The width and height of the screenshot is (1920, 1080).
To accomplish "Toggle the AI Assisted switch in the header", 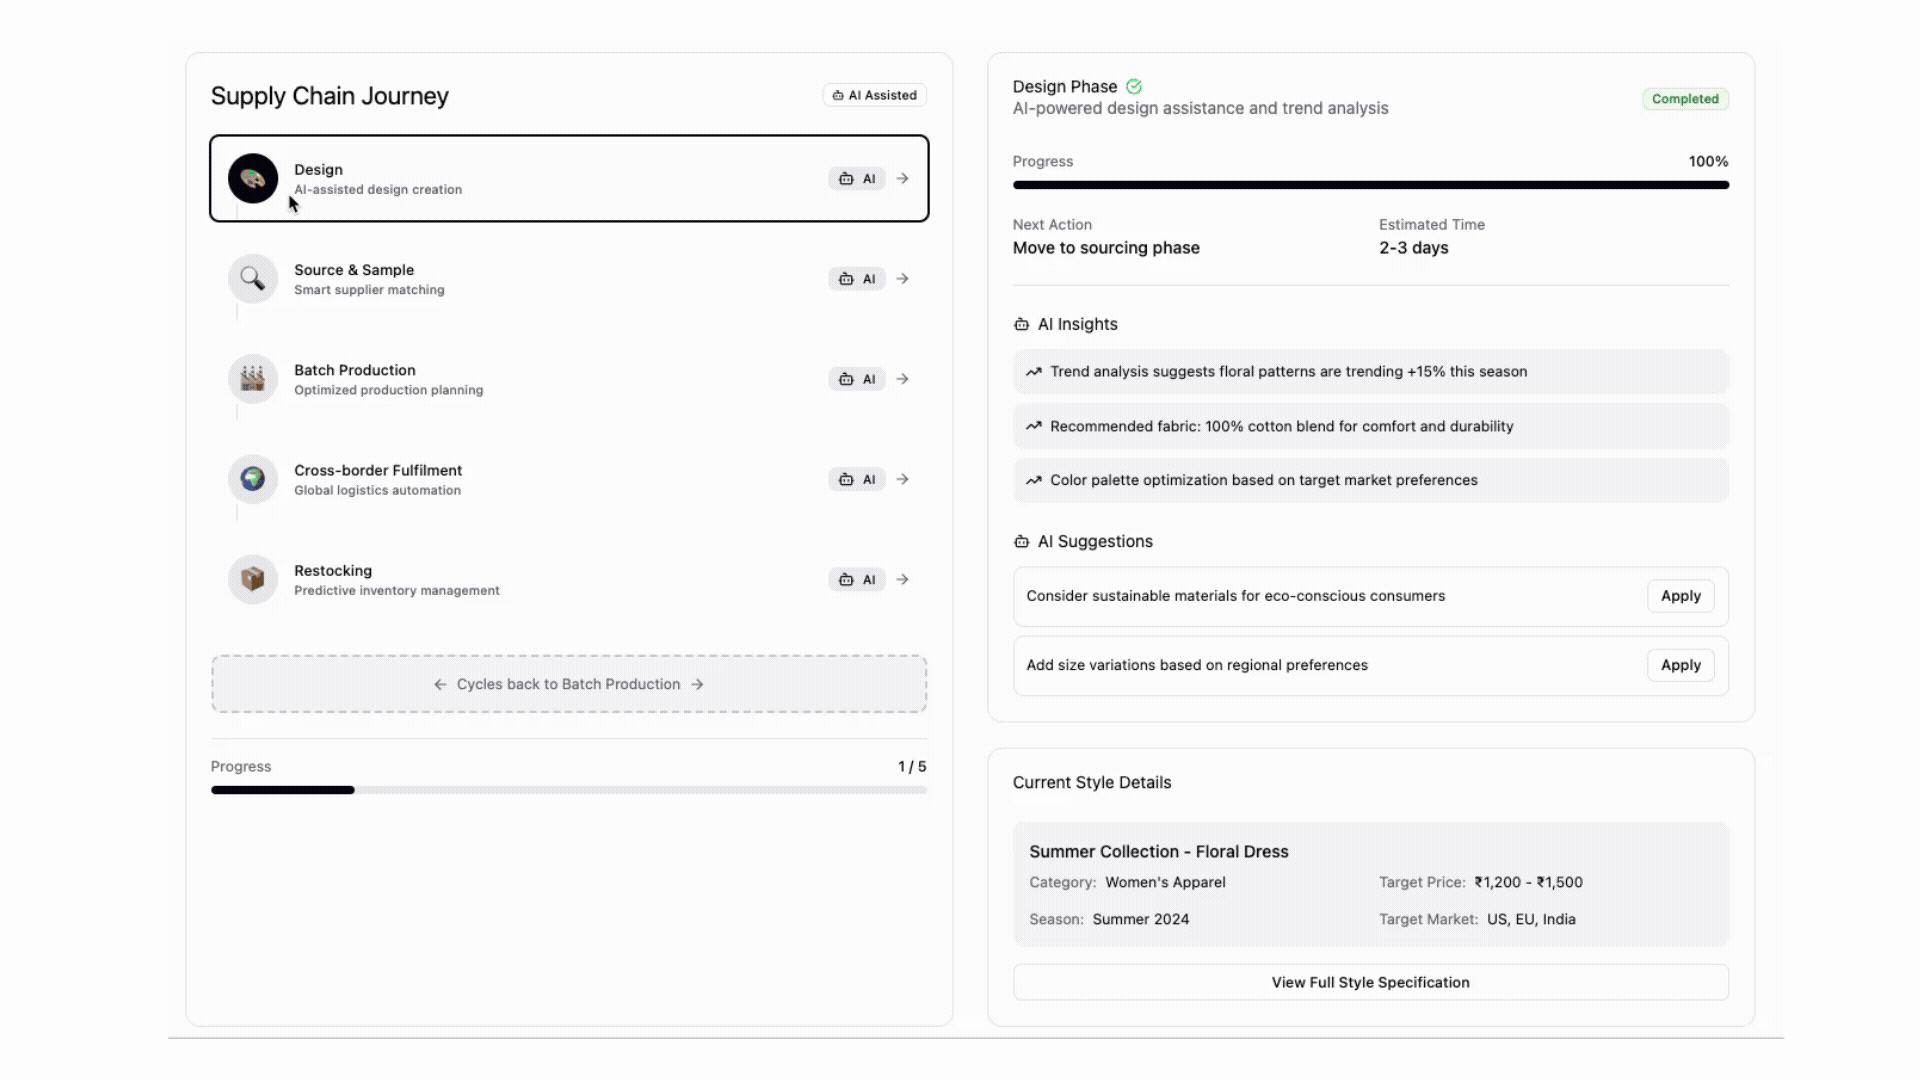I will click(x=874, y=94).
